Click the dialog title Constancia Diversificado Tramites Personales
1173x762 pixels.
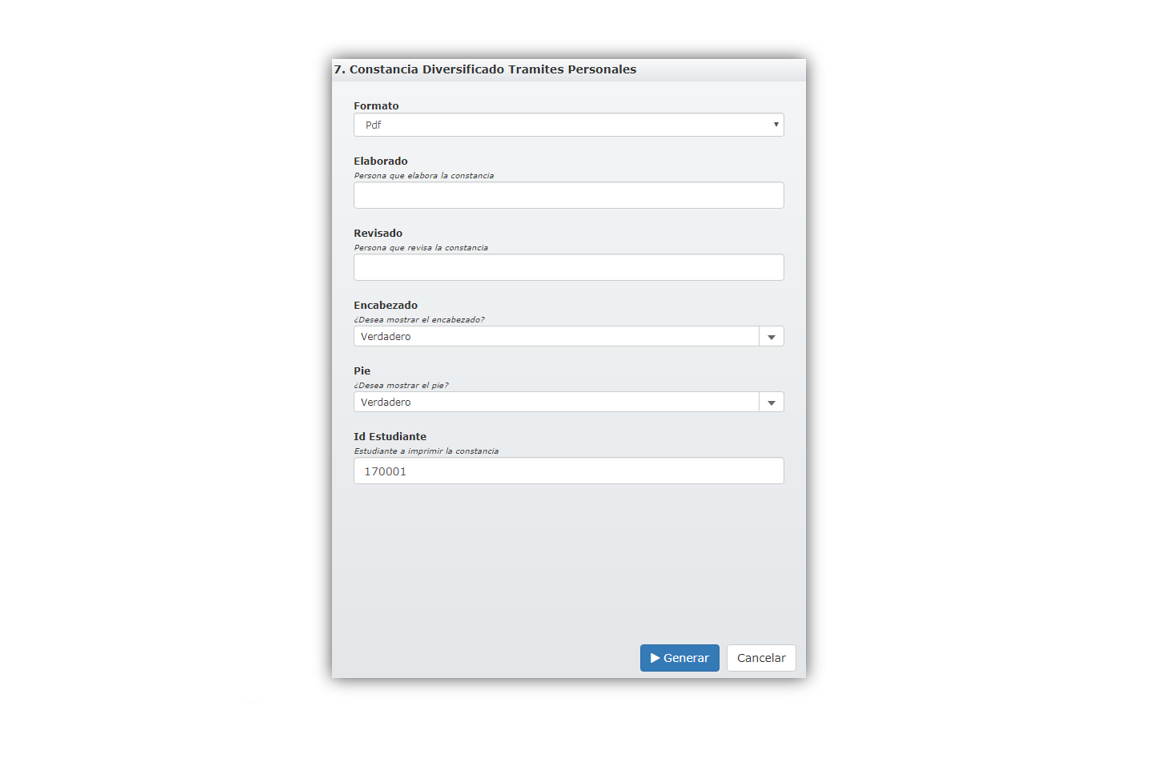pyautogui.click(x=485, y=70)
